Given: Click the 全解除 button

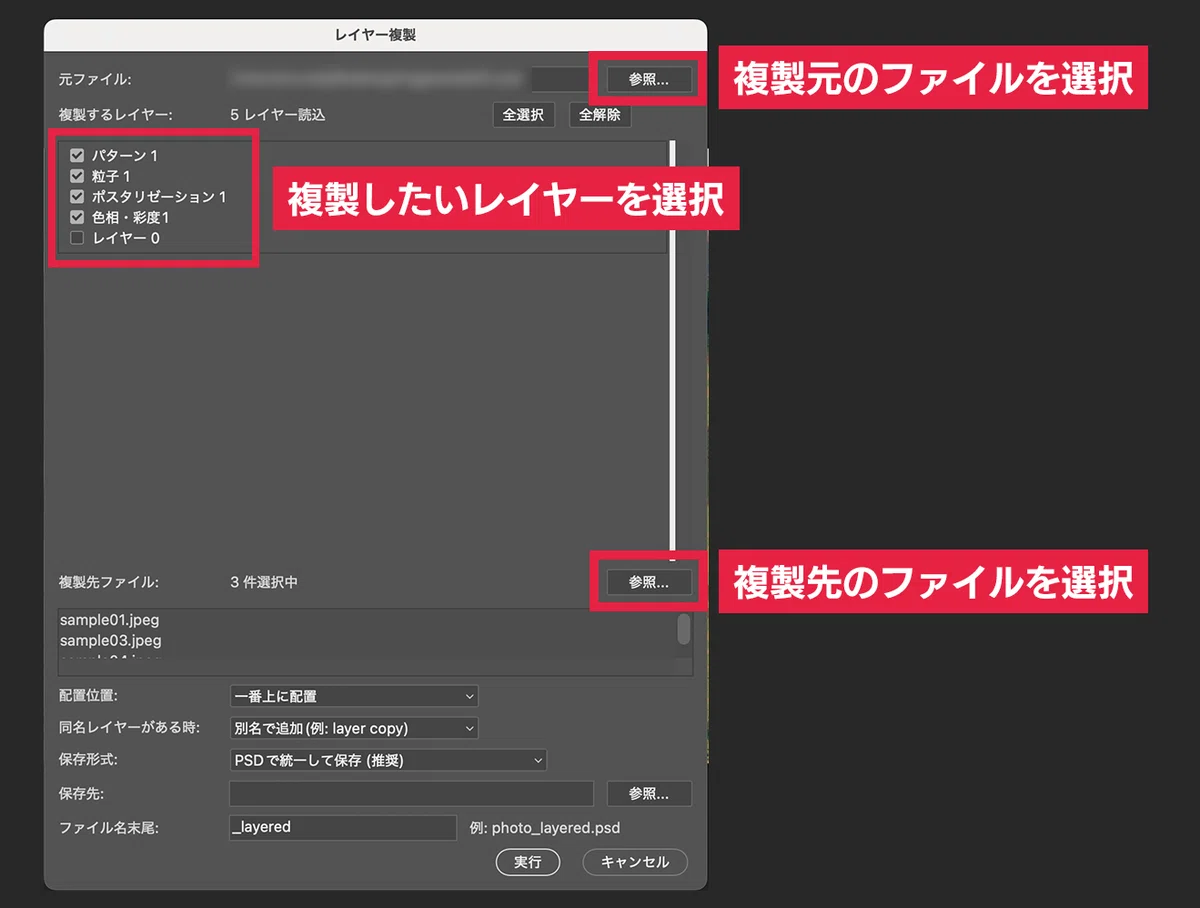Looking at the screenshot, I should [600, 115].
